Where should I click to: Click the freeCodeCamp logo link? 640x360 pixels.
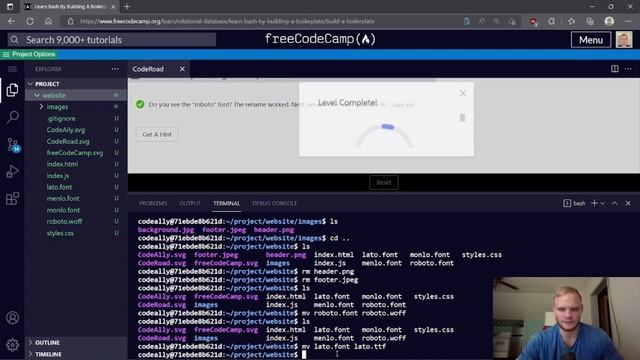coord(320,39)
